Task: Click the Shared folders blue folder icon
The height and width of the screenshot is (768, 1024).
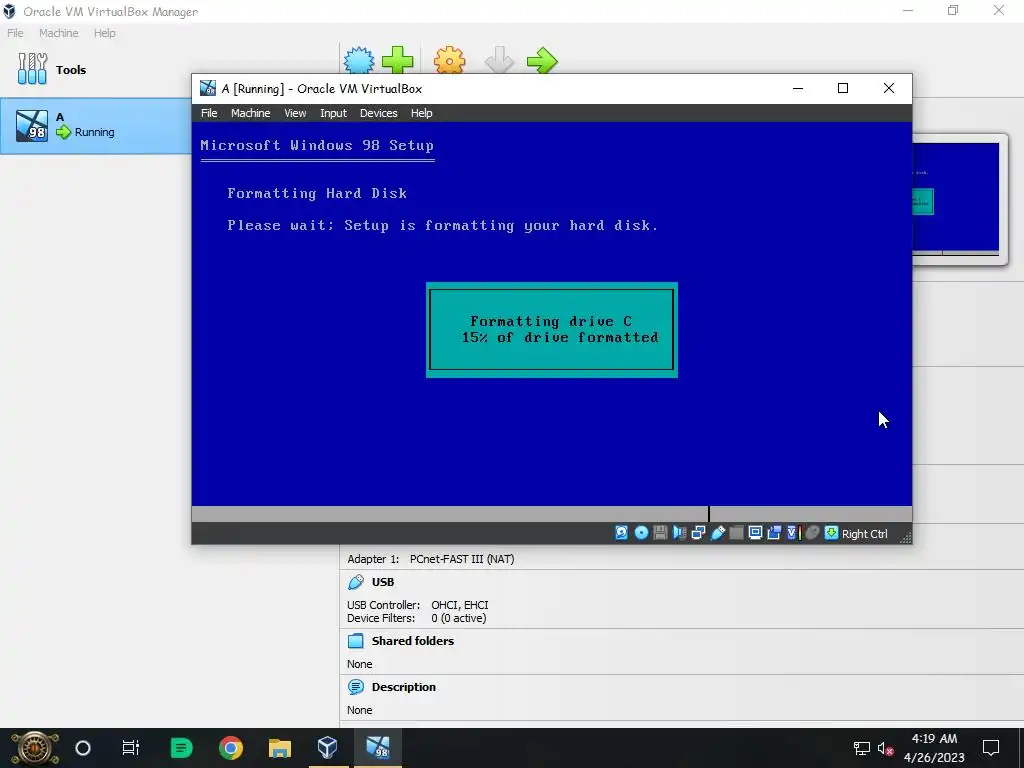Action: (356, 641)
